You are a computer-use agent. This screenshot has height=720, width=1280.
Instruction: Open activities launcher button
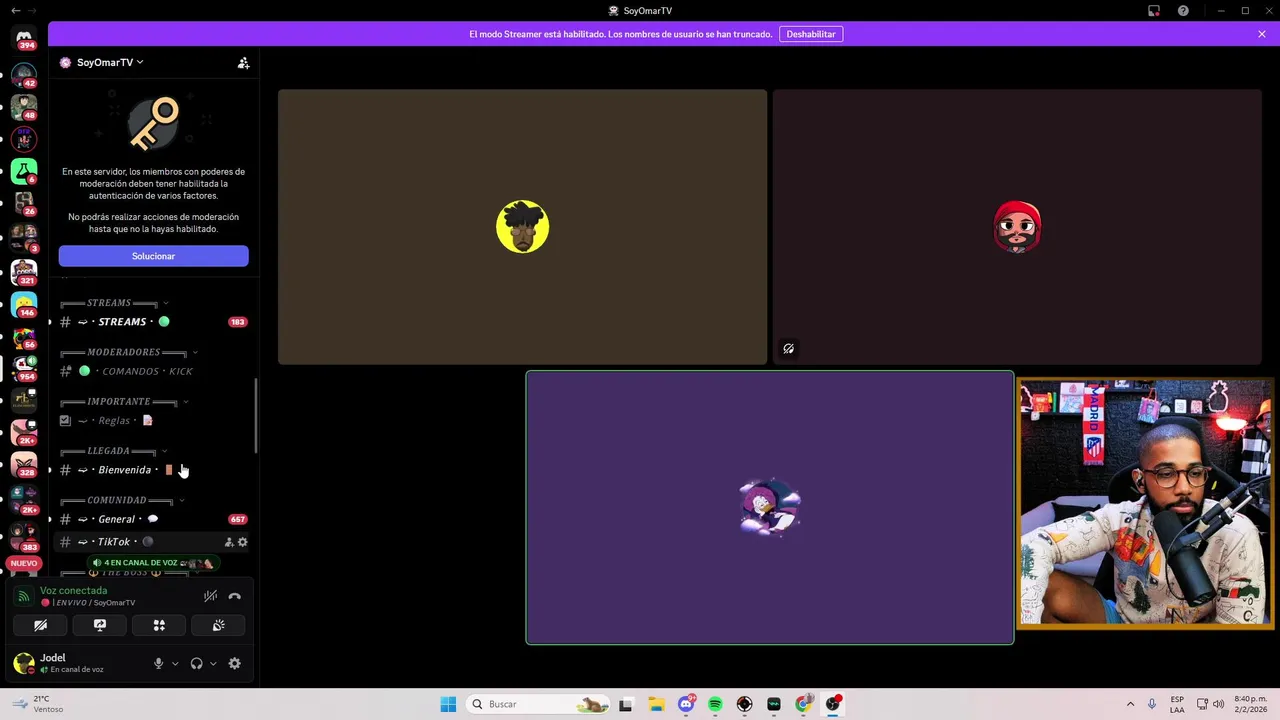[x=159, y=625]
